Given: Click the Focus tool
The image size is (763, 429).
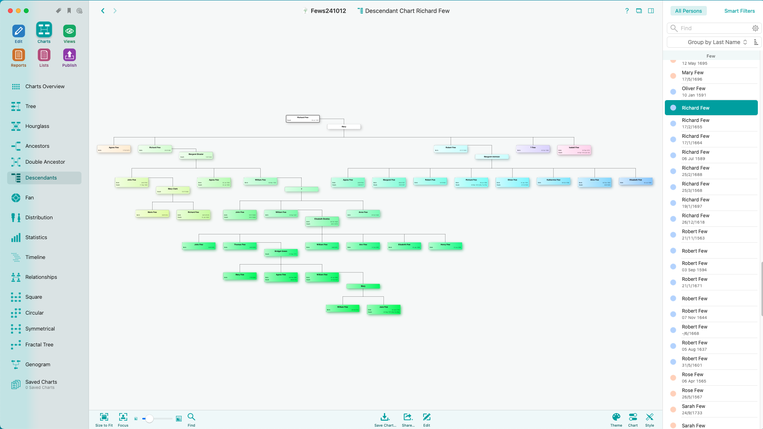Looking at the screenshot, I should (x=123, y=420).
